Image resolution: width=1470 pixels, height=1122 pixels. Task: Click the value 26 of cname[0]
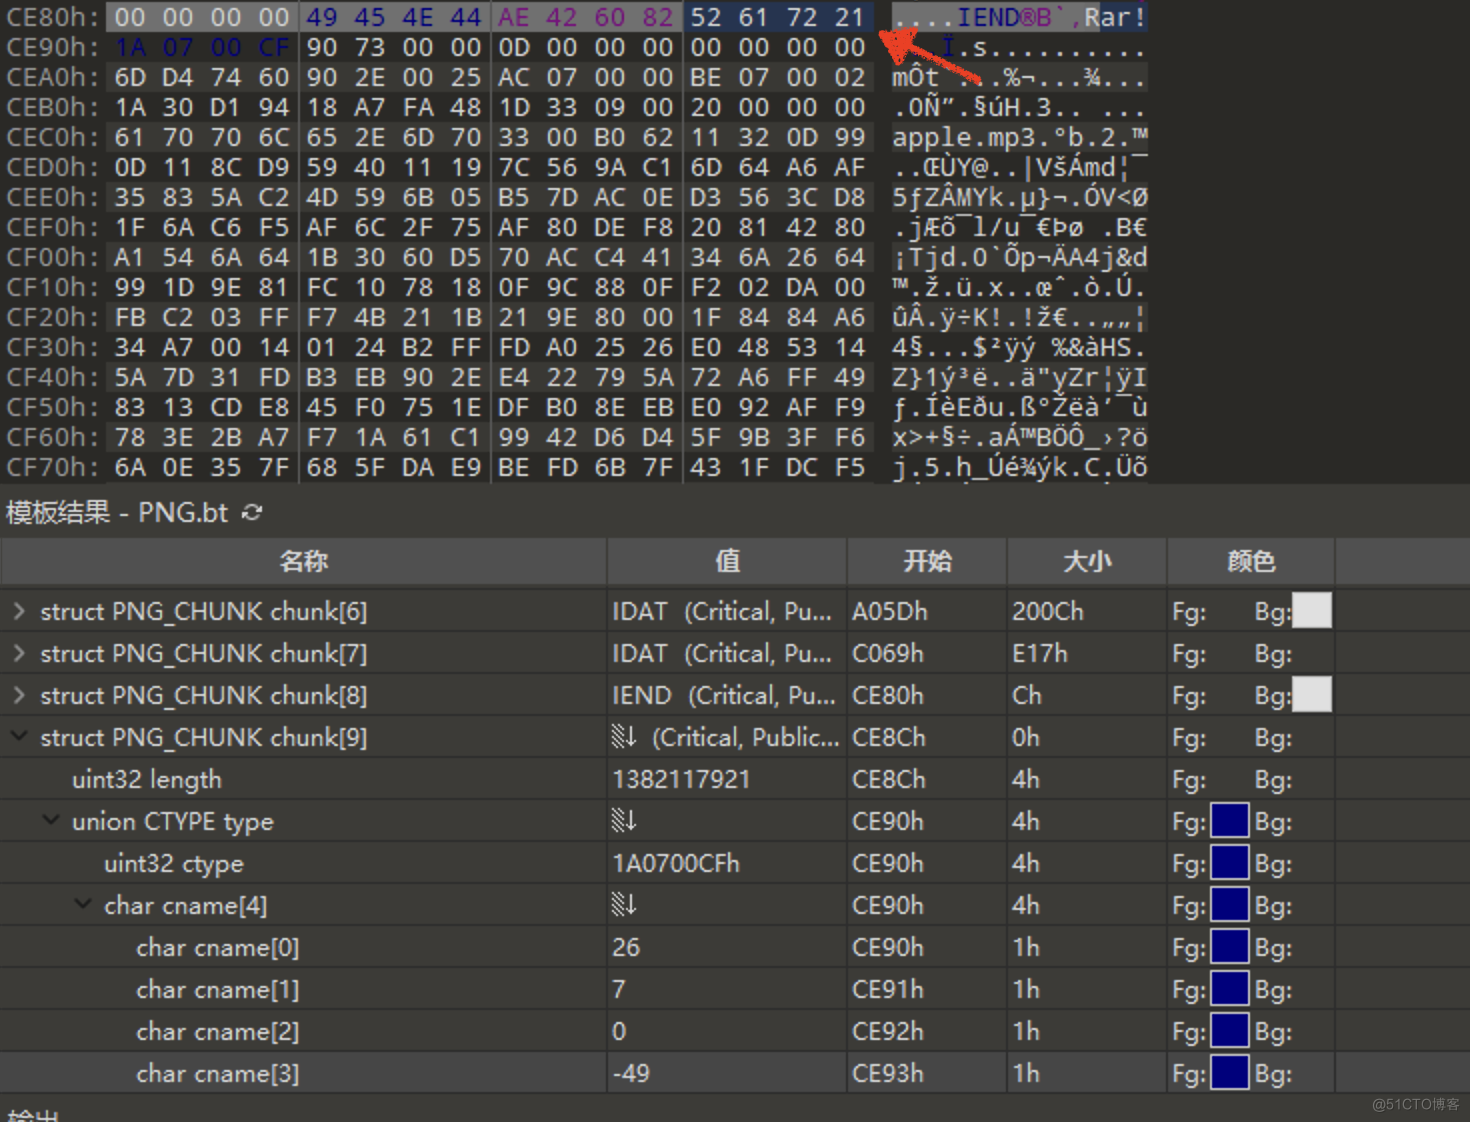[626, 947]
